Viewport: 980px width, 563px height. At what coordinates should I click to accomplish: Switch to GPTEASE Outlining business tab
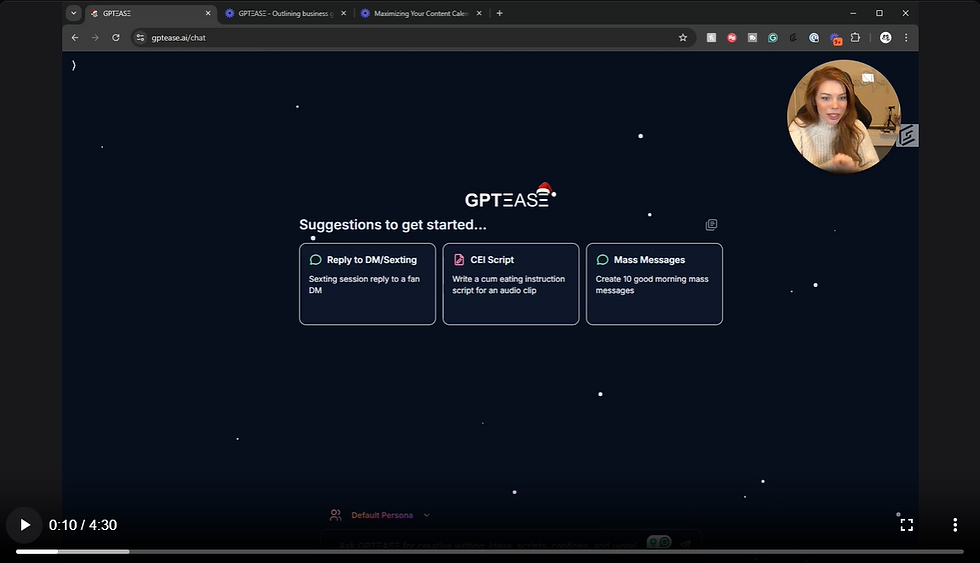pyautogui.click(x=285, y=13)
